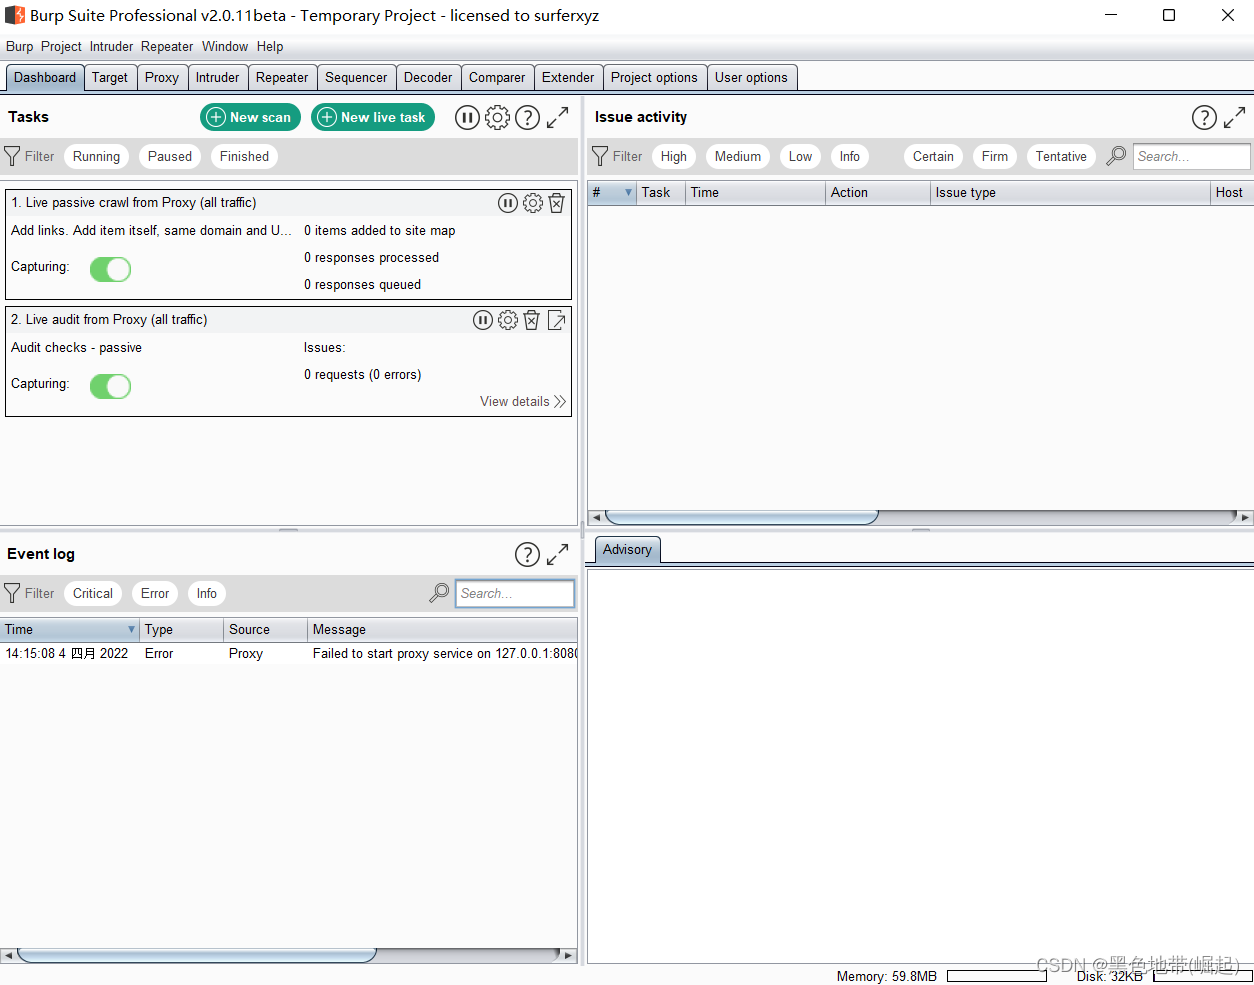Toggle Error filter in Event log
This screenshot has width=1254, height=985.
pos(155,593)
